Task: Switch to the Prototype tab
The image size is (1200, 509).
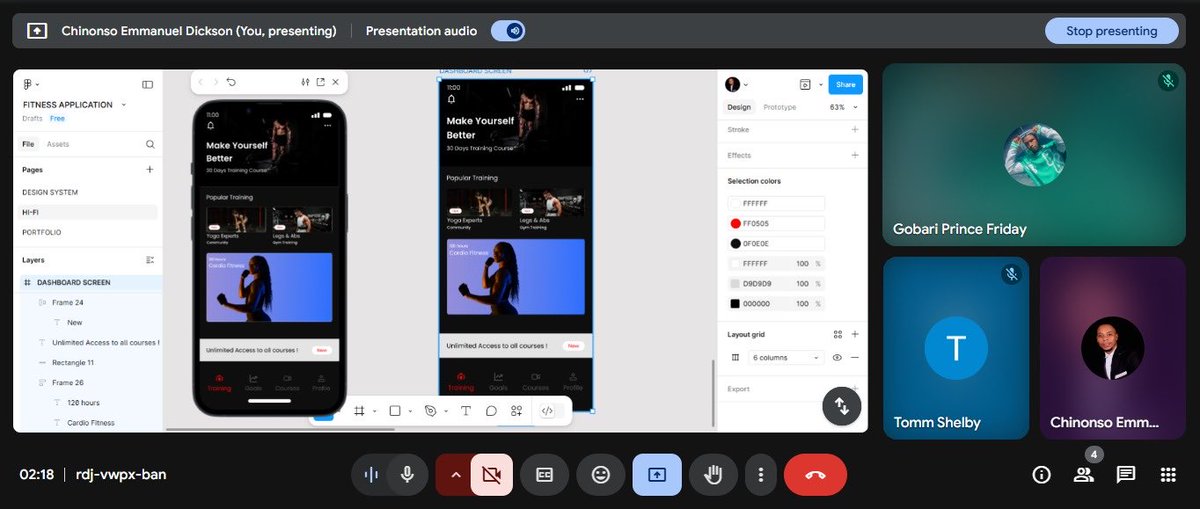Action: [780, 107]
